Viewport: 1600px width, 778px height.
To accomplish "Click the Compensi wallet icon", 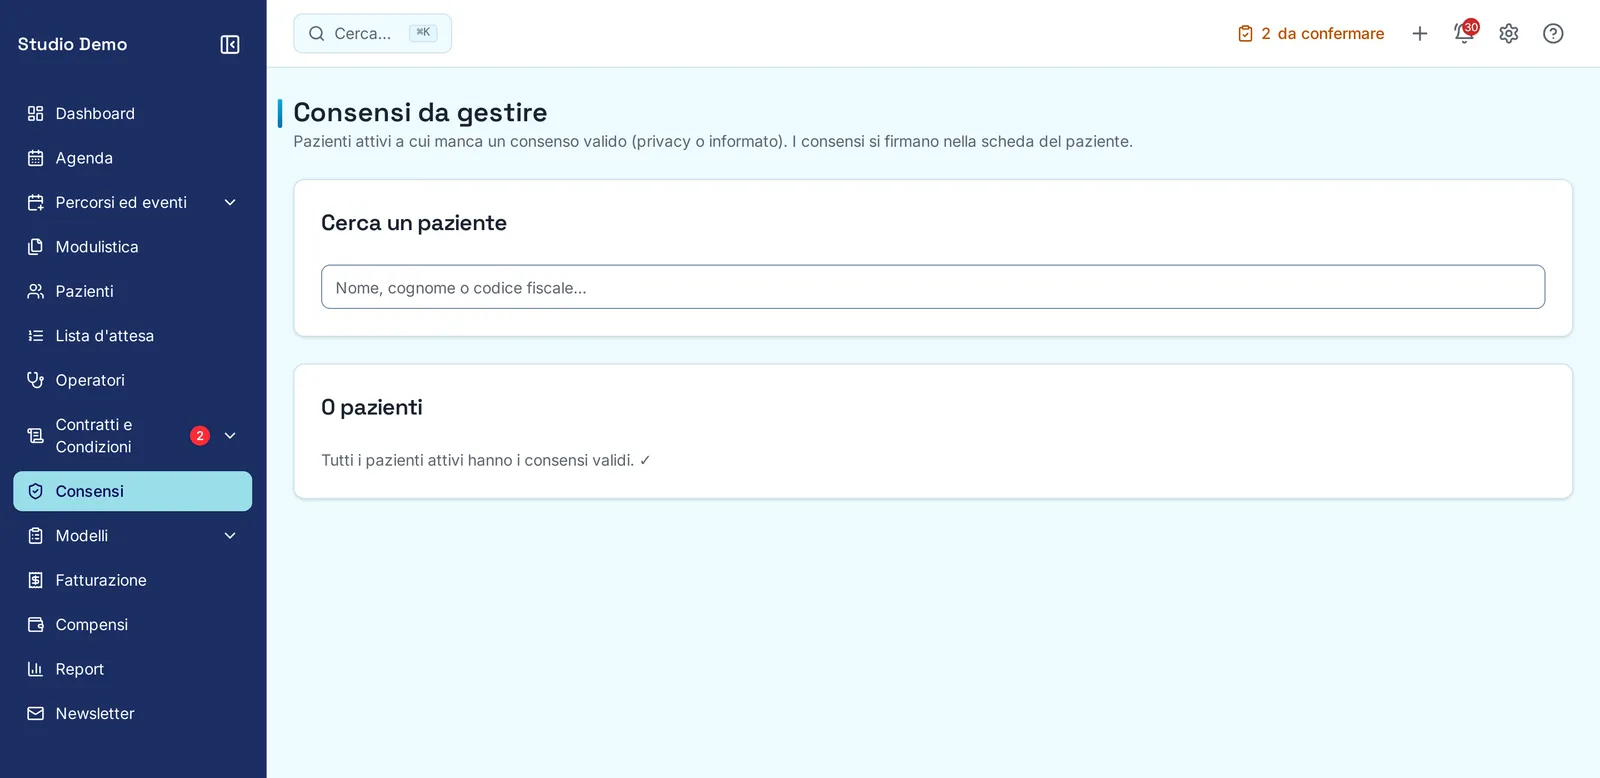I will click(36, 625).
